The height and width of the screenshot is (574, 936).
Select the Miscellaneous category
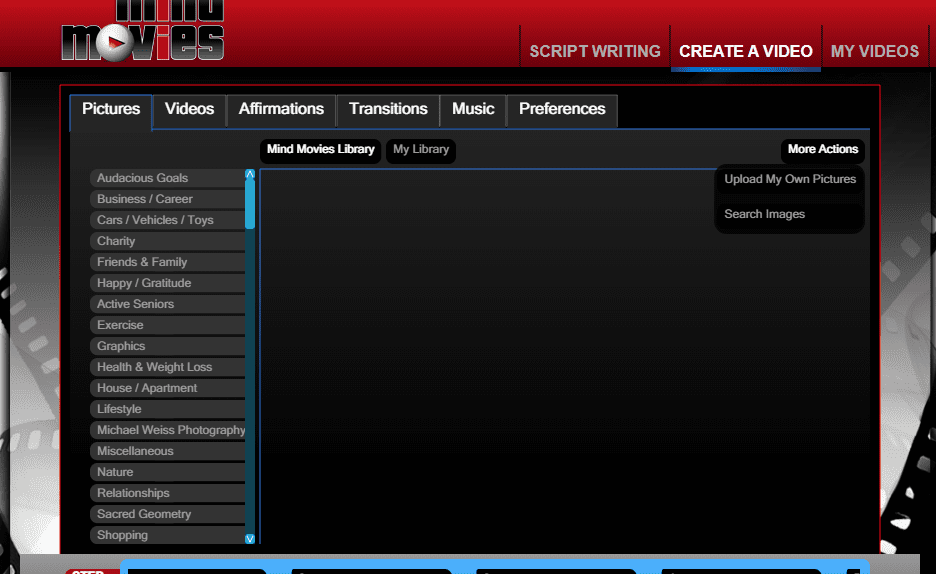tap(168, 451)
